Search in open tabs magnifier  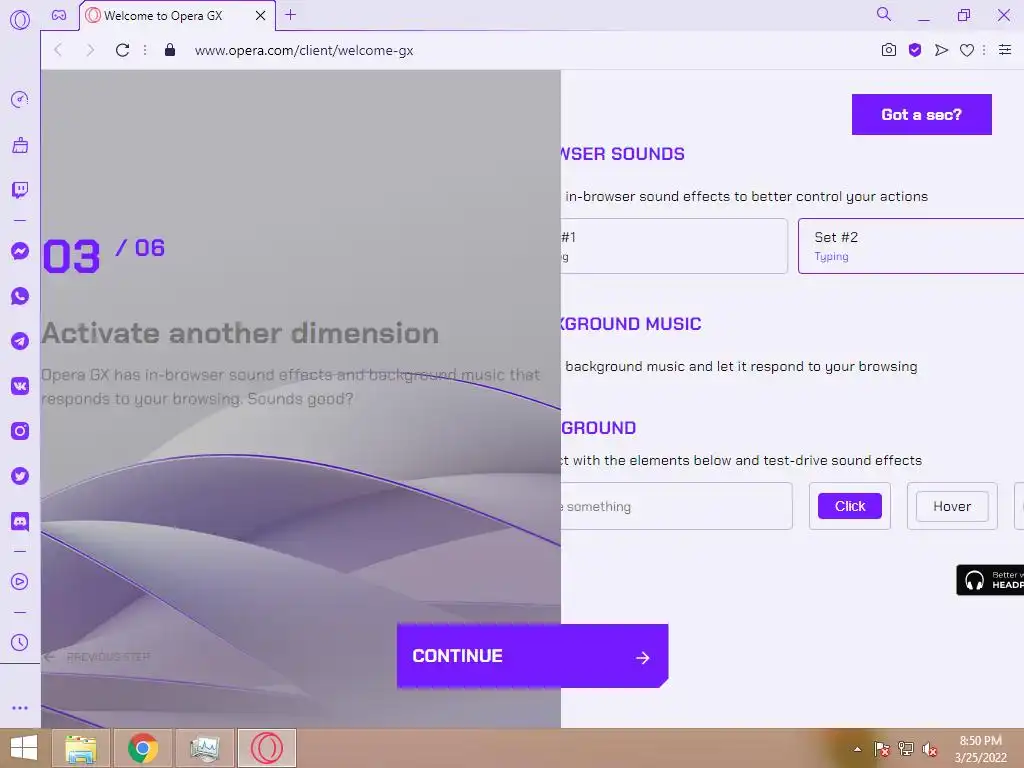pos(884,14)
